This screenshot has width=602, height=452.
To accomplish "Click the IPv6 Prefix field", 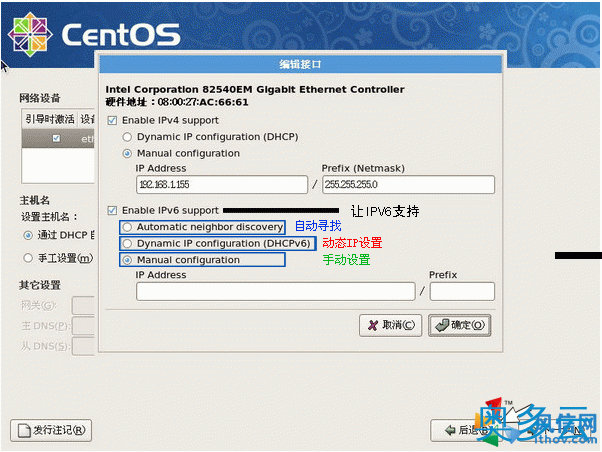I will click(x=462, y=291).
